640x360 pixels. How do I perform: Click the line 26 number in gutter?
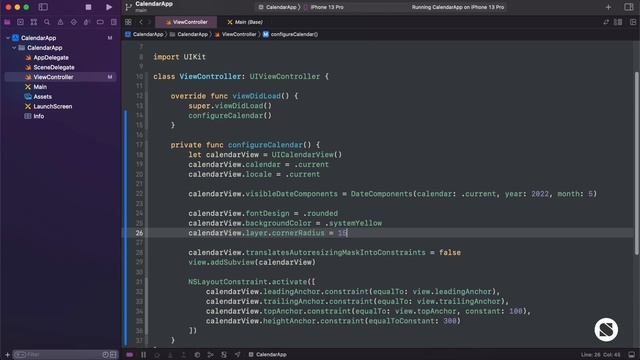coord(139,233)
